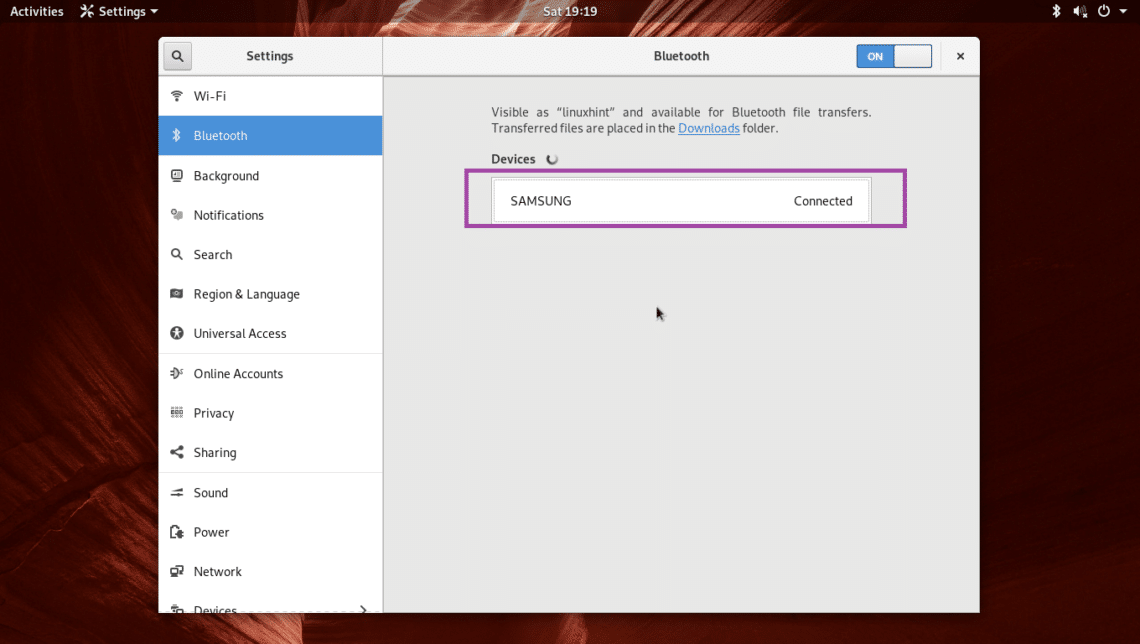The height and width of the screenshot is (644, 1140).
Task: Expand the Devices sidebar chevron
Action: click(363, 609)
